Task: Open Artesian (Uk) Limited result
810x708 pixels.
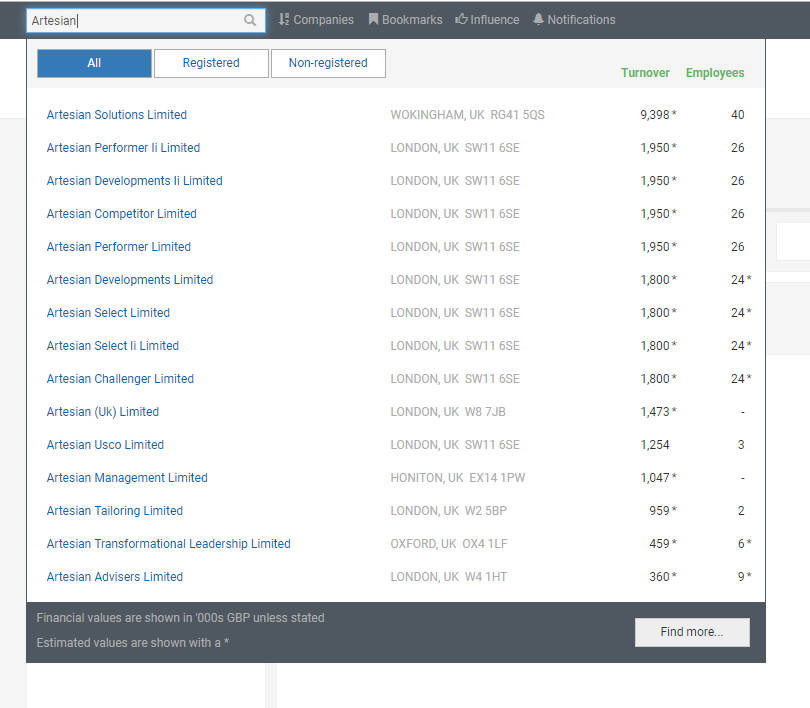Action: [x=102, y=412]
